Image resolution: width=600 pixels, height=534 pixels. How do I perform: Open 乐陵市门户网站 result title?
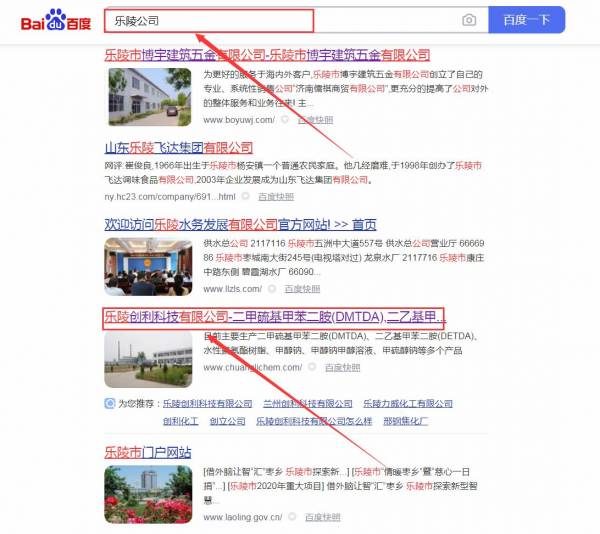(147, 451)
